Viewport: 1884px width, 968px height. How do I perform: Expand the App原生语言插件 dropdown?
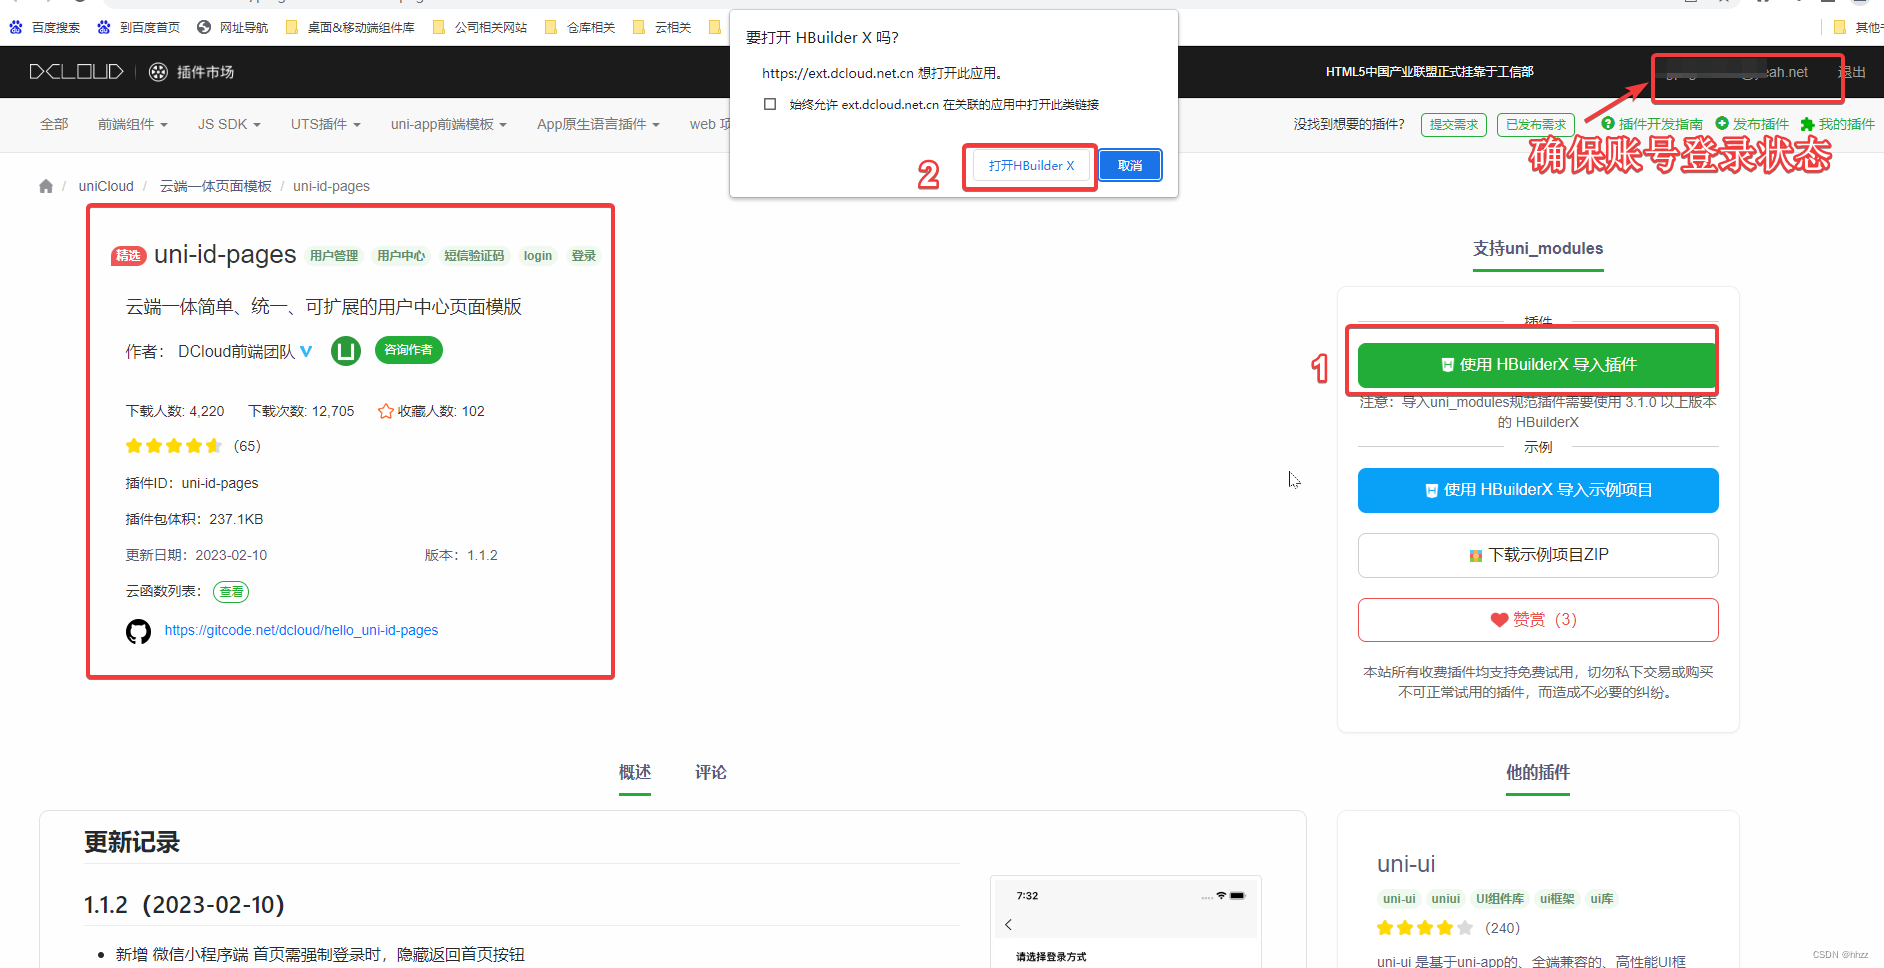pos(598,124)
